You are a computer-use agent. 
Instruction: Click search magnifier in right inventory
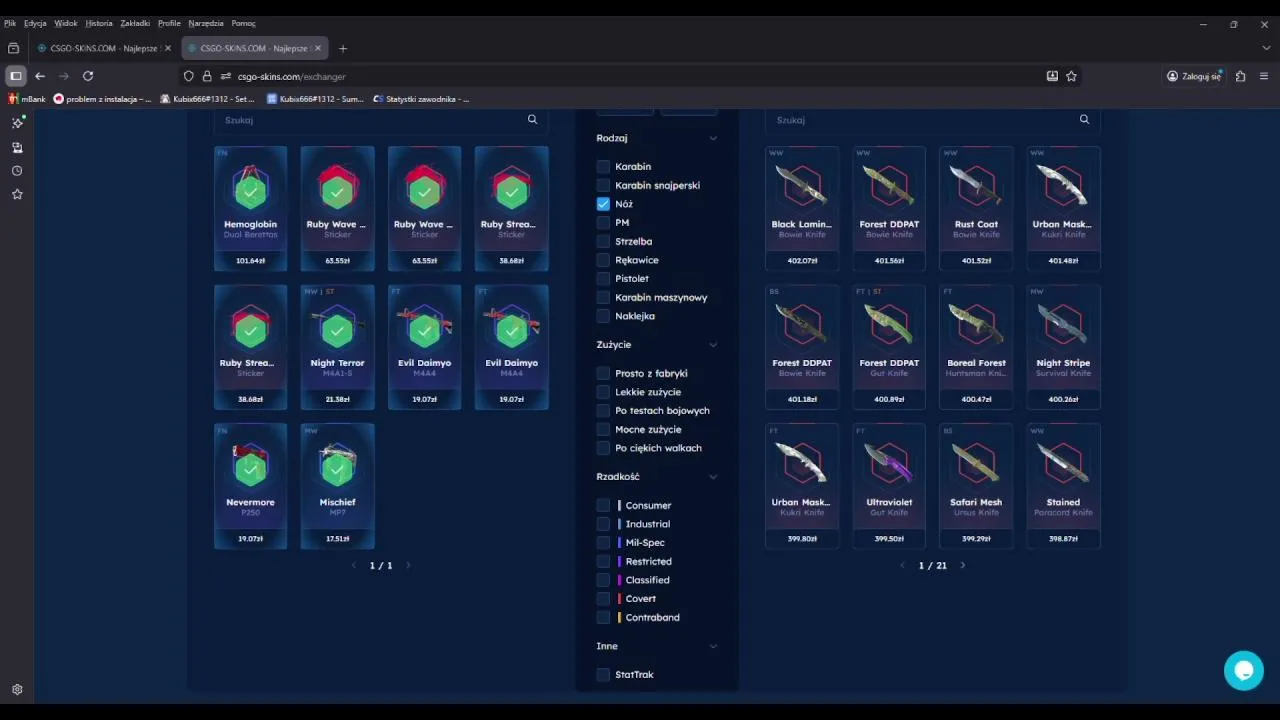(x=1084, y=119)
